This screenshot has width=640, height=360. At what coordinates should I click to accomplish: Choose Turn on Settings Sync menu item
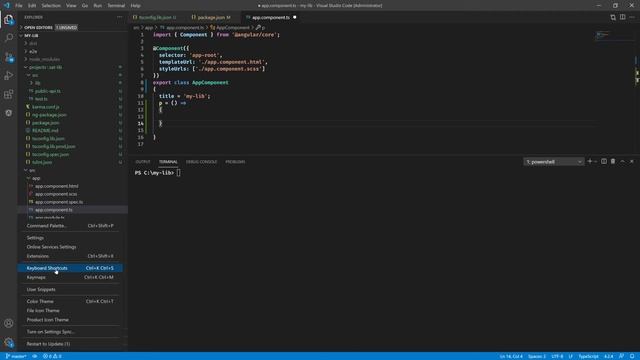[70, 332]
